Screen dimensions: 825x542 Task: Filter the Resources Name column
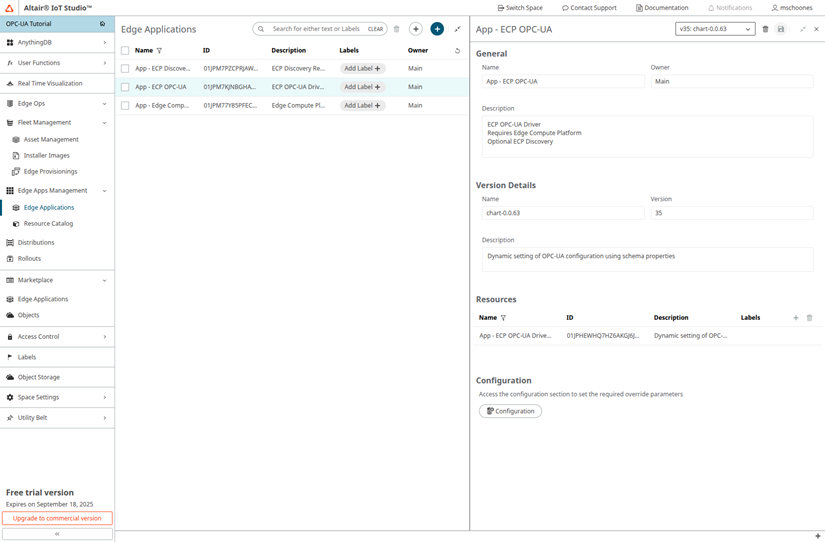(504, 318)
